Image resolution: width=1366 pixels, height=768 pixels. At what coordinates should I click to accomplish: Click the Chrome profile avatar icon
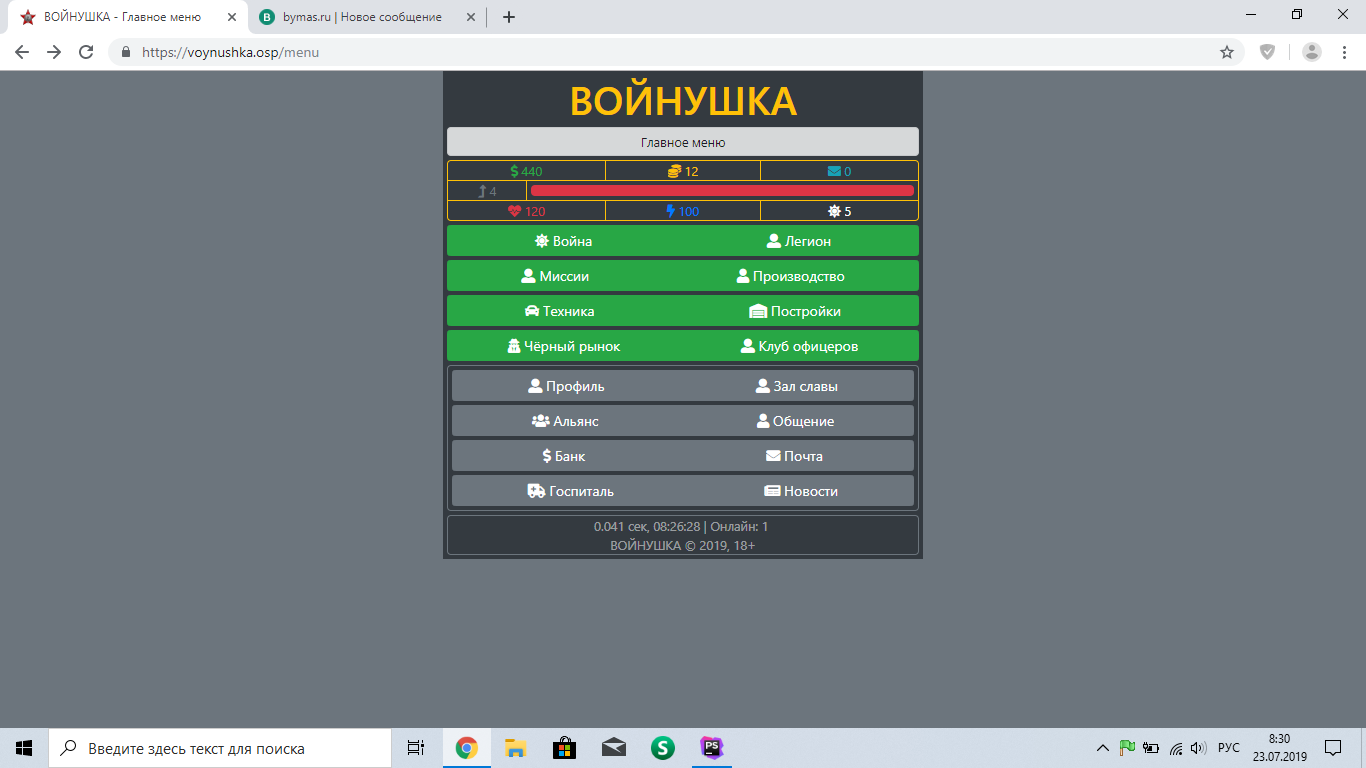(x=1312, y=52)
